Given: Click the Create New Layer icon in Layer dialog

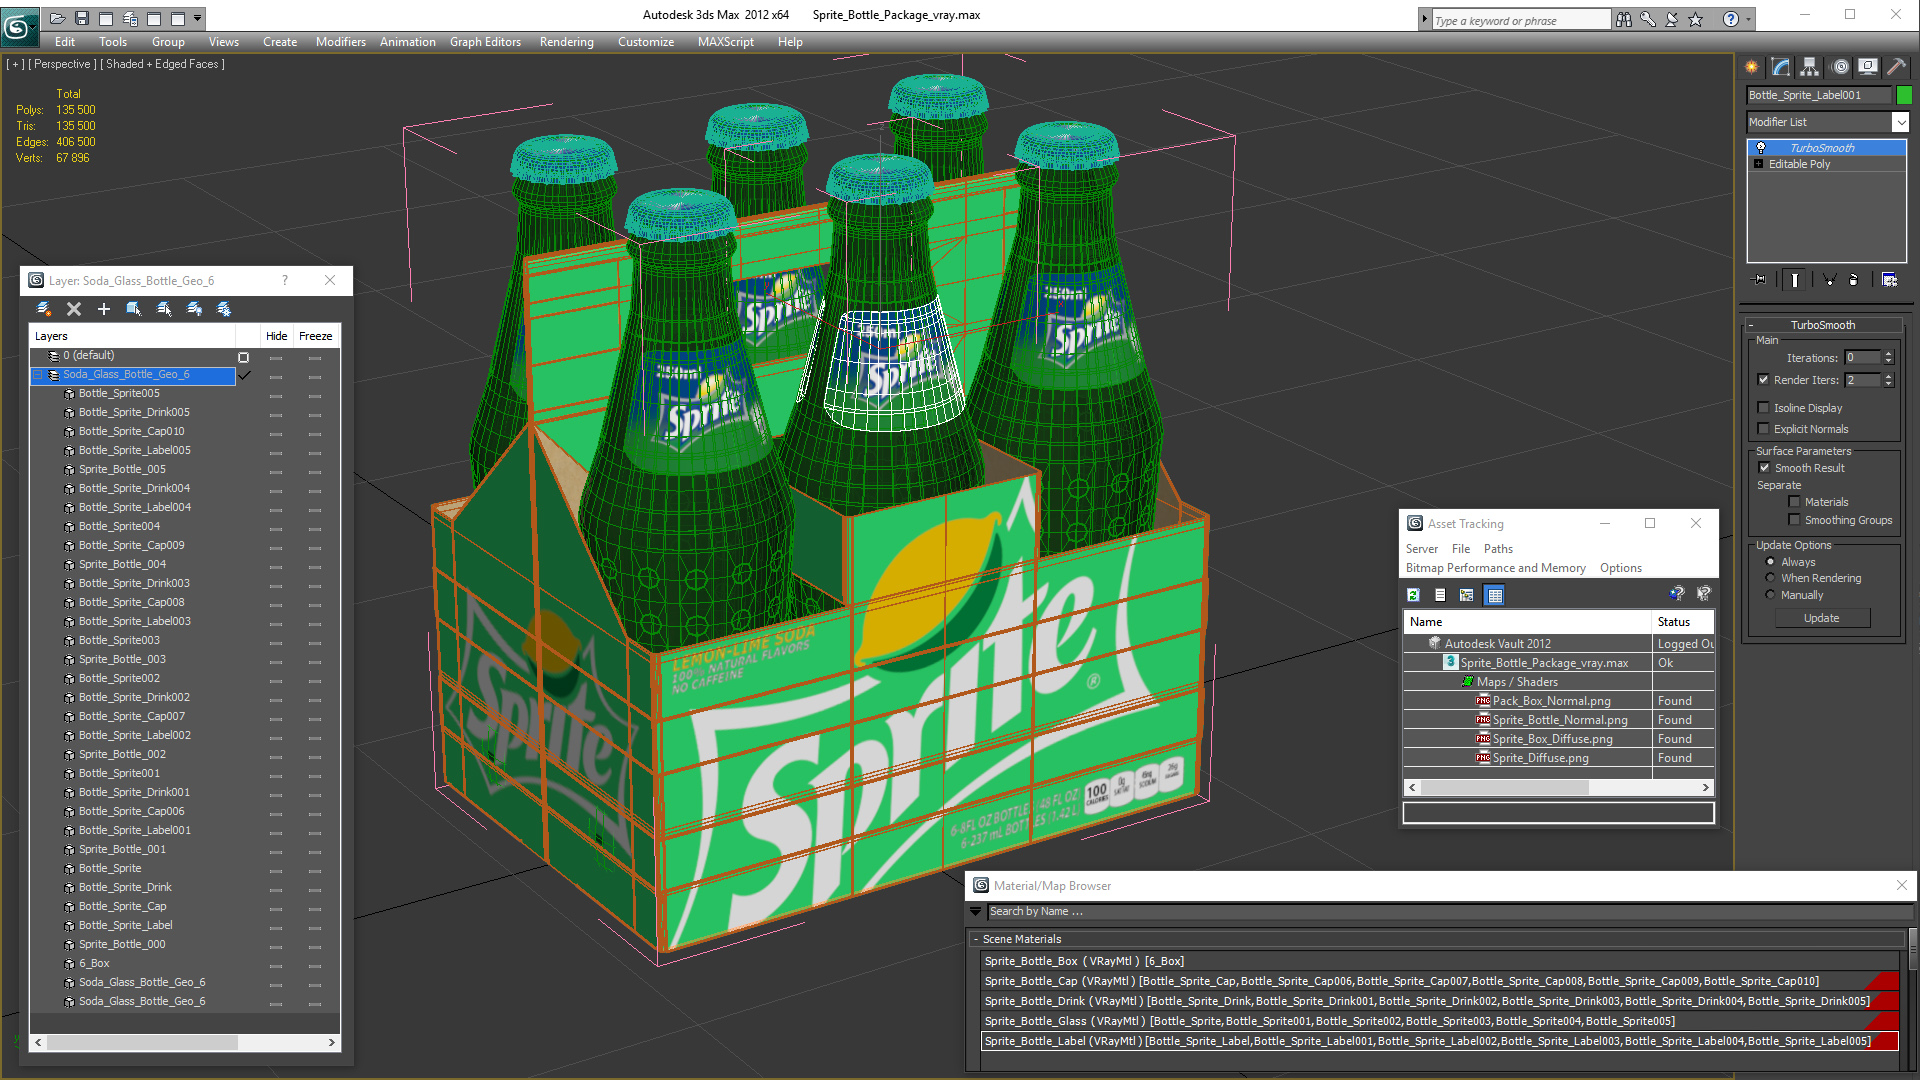Looking at the screenshot, I should click(44, 309).
